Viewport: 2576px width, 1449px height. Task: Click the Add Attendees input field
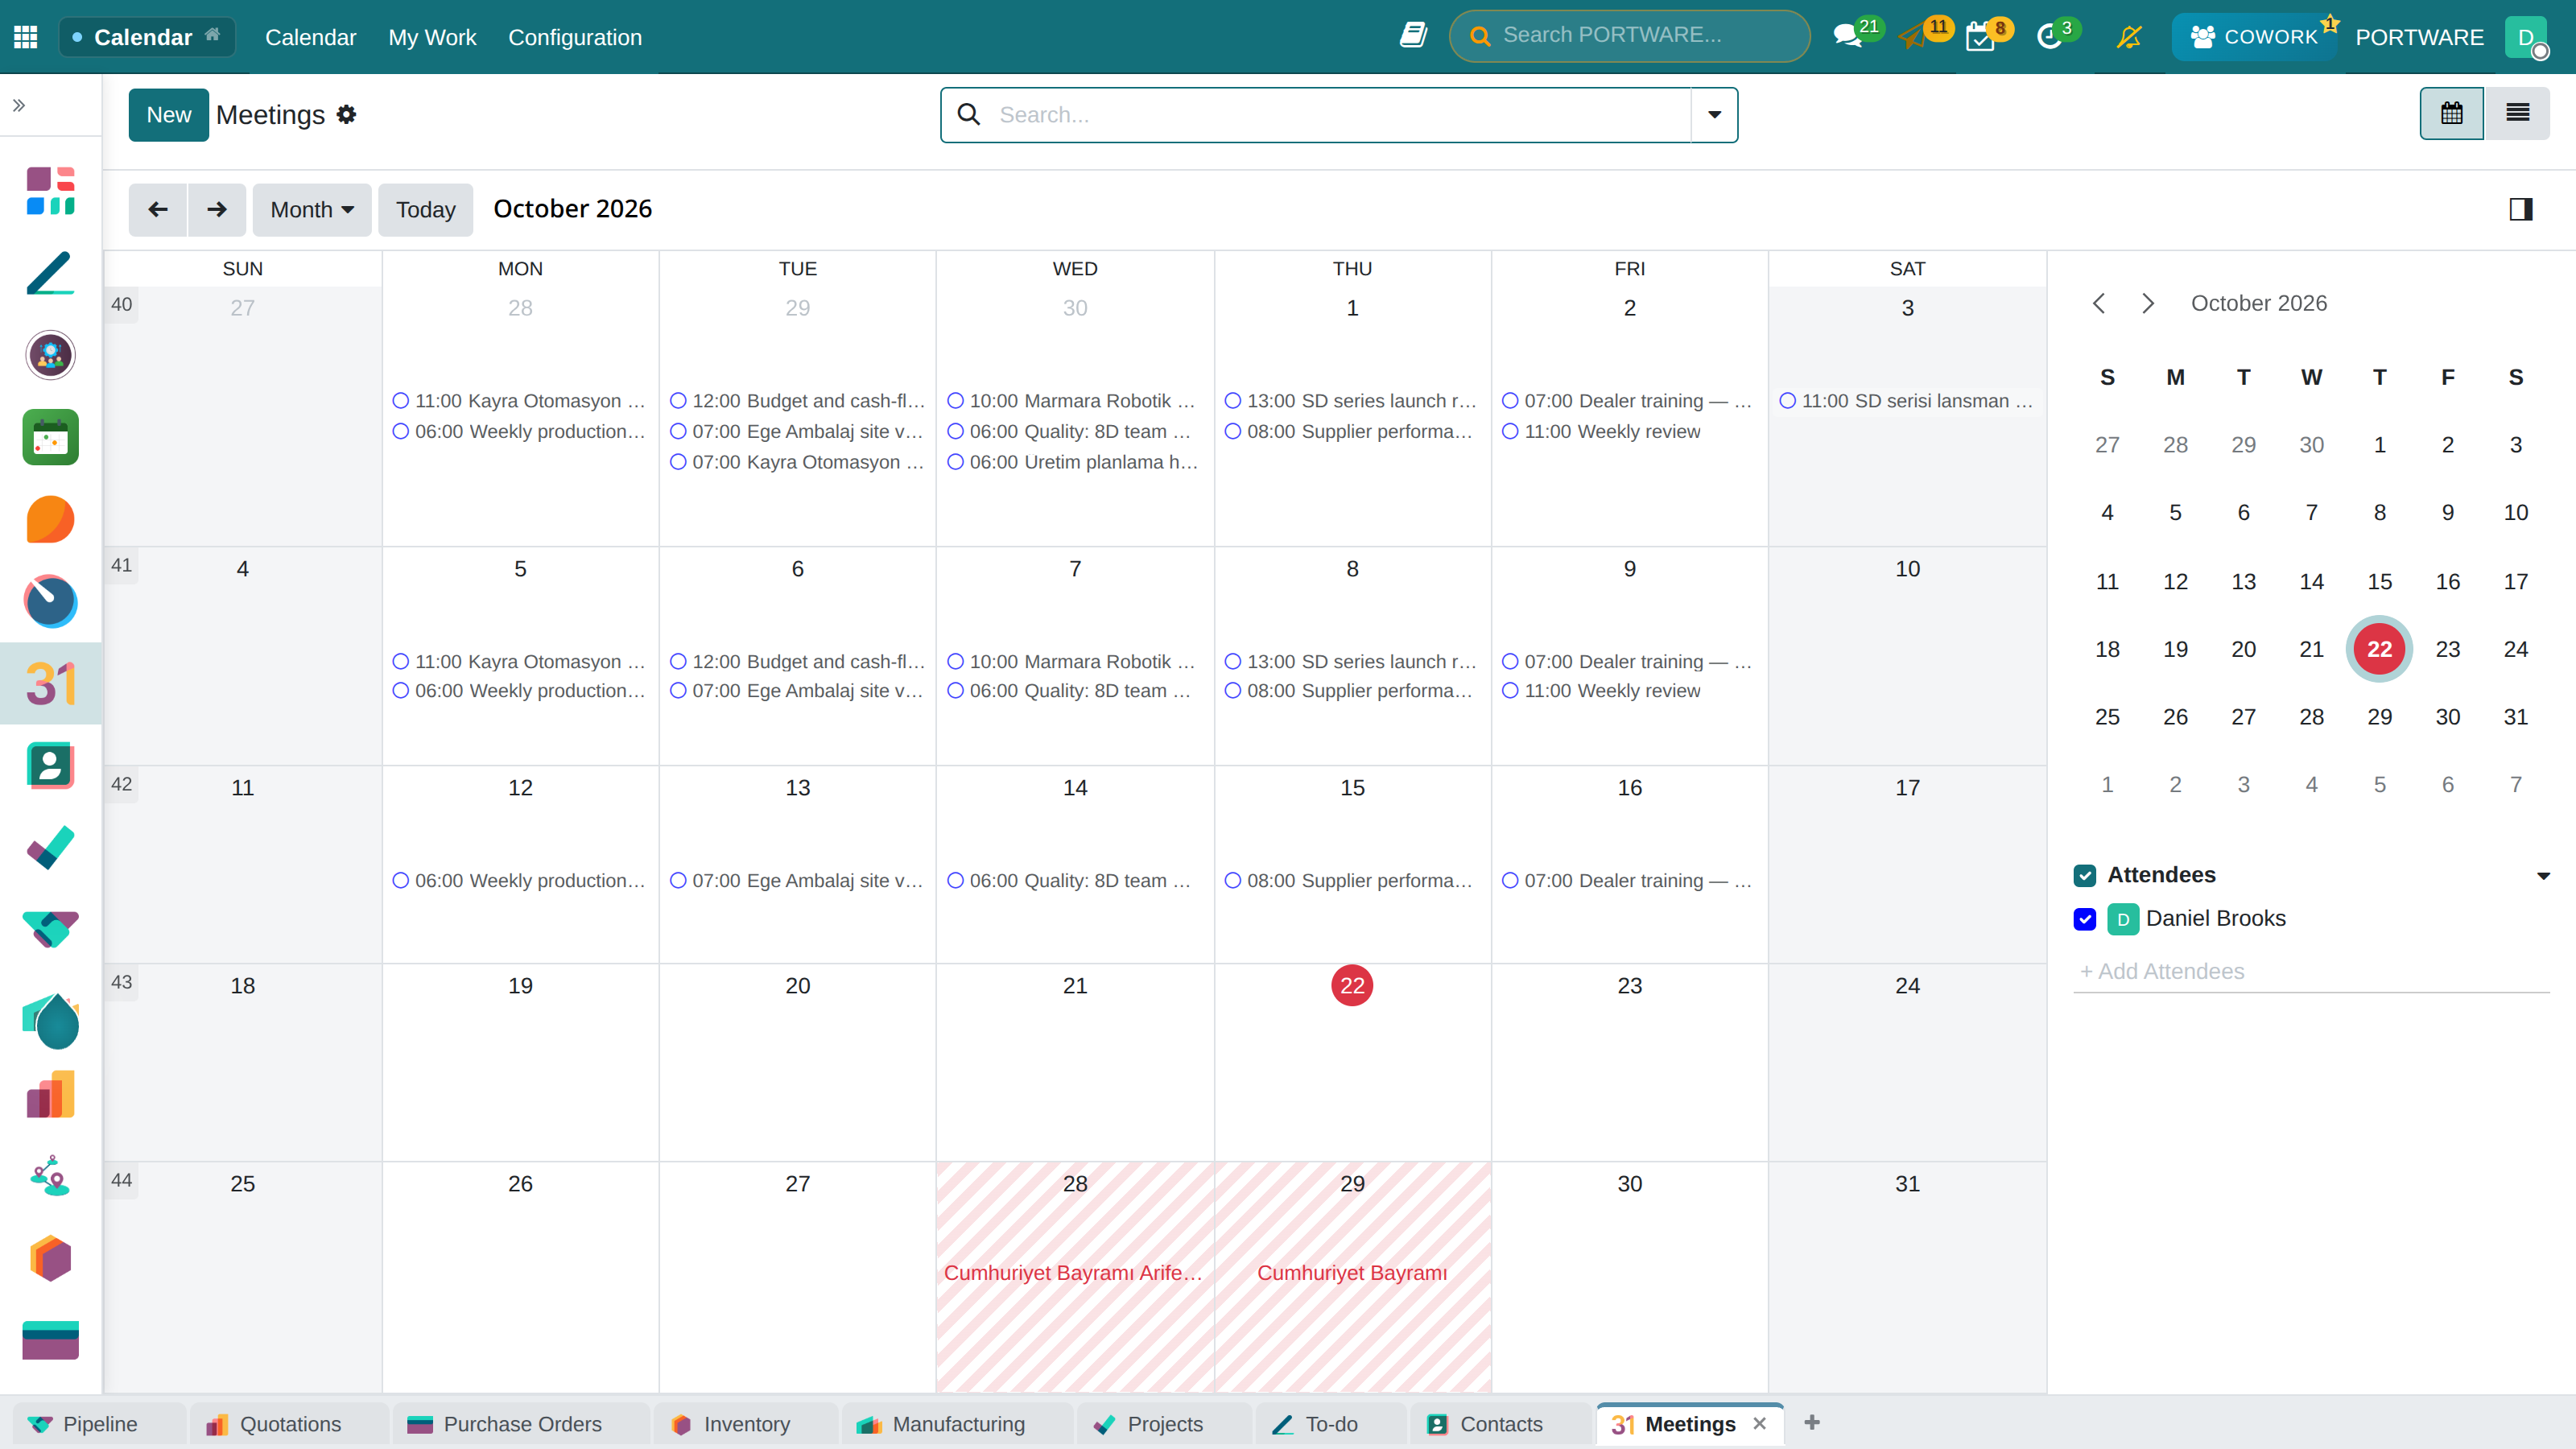tap(2311, 971)
